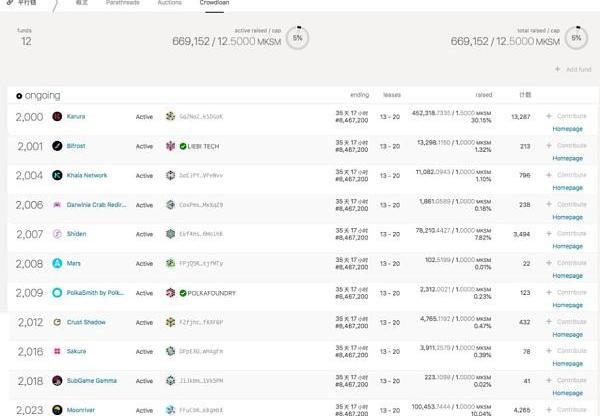Contribute to the Sakura crowdloan

[566, 351]
